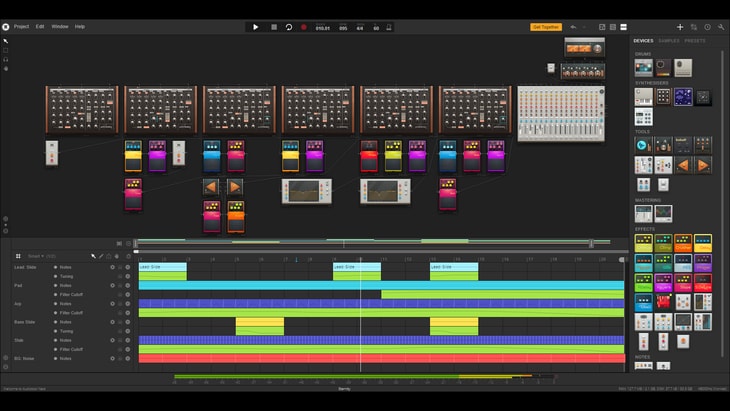Select the mixer device on the desktop
The width and height of the screenshot is (730, 411).
click(561, 114)
